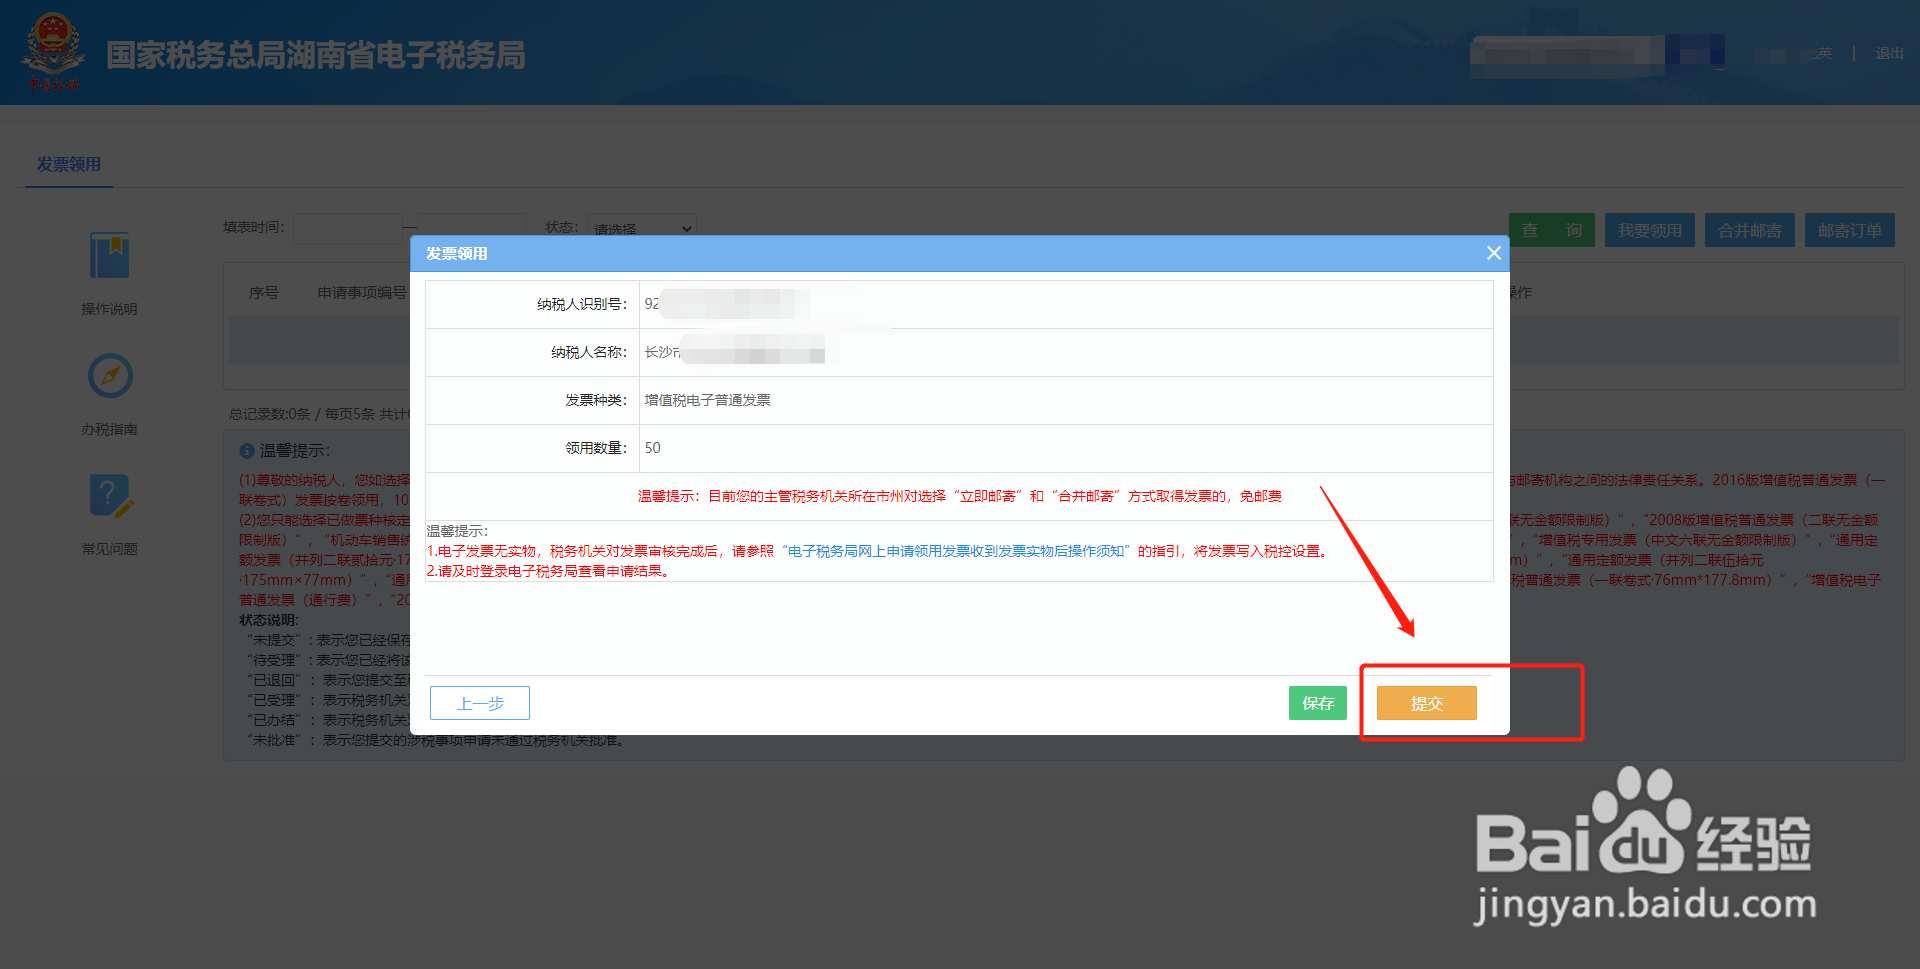1920x969 pixels.
Task: Go back with the 上一步 button
Action: point(480,703)
